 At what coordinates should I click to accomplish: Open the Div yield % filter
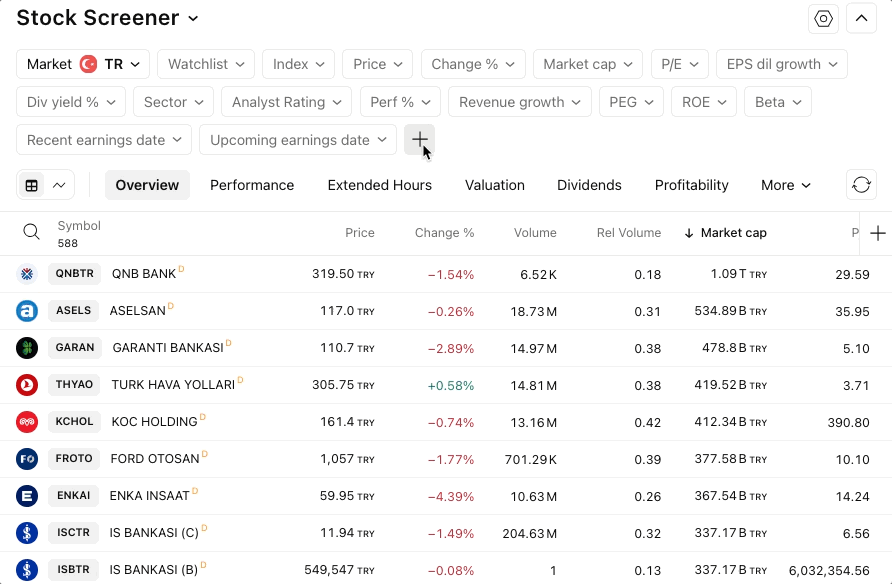71,102
